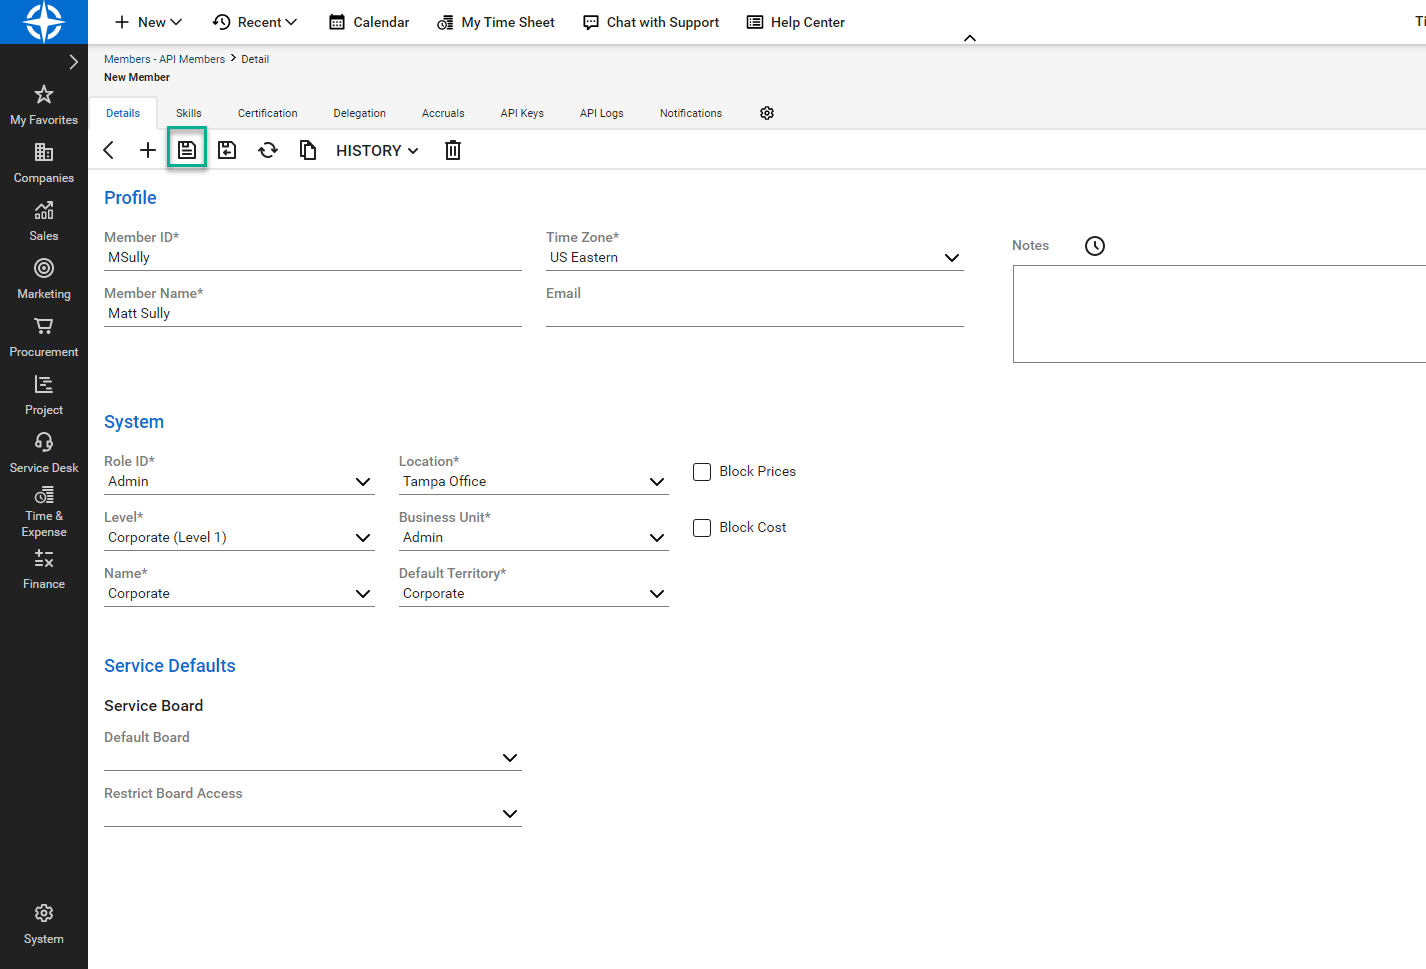Click the Save icon on the toolbar
The height and width of the screenshot is (969, 1426).
[187, 149]
